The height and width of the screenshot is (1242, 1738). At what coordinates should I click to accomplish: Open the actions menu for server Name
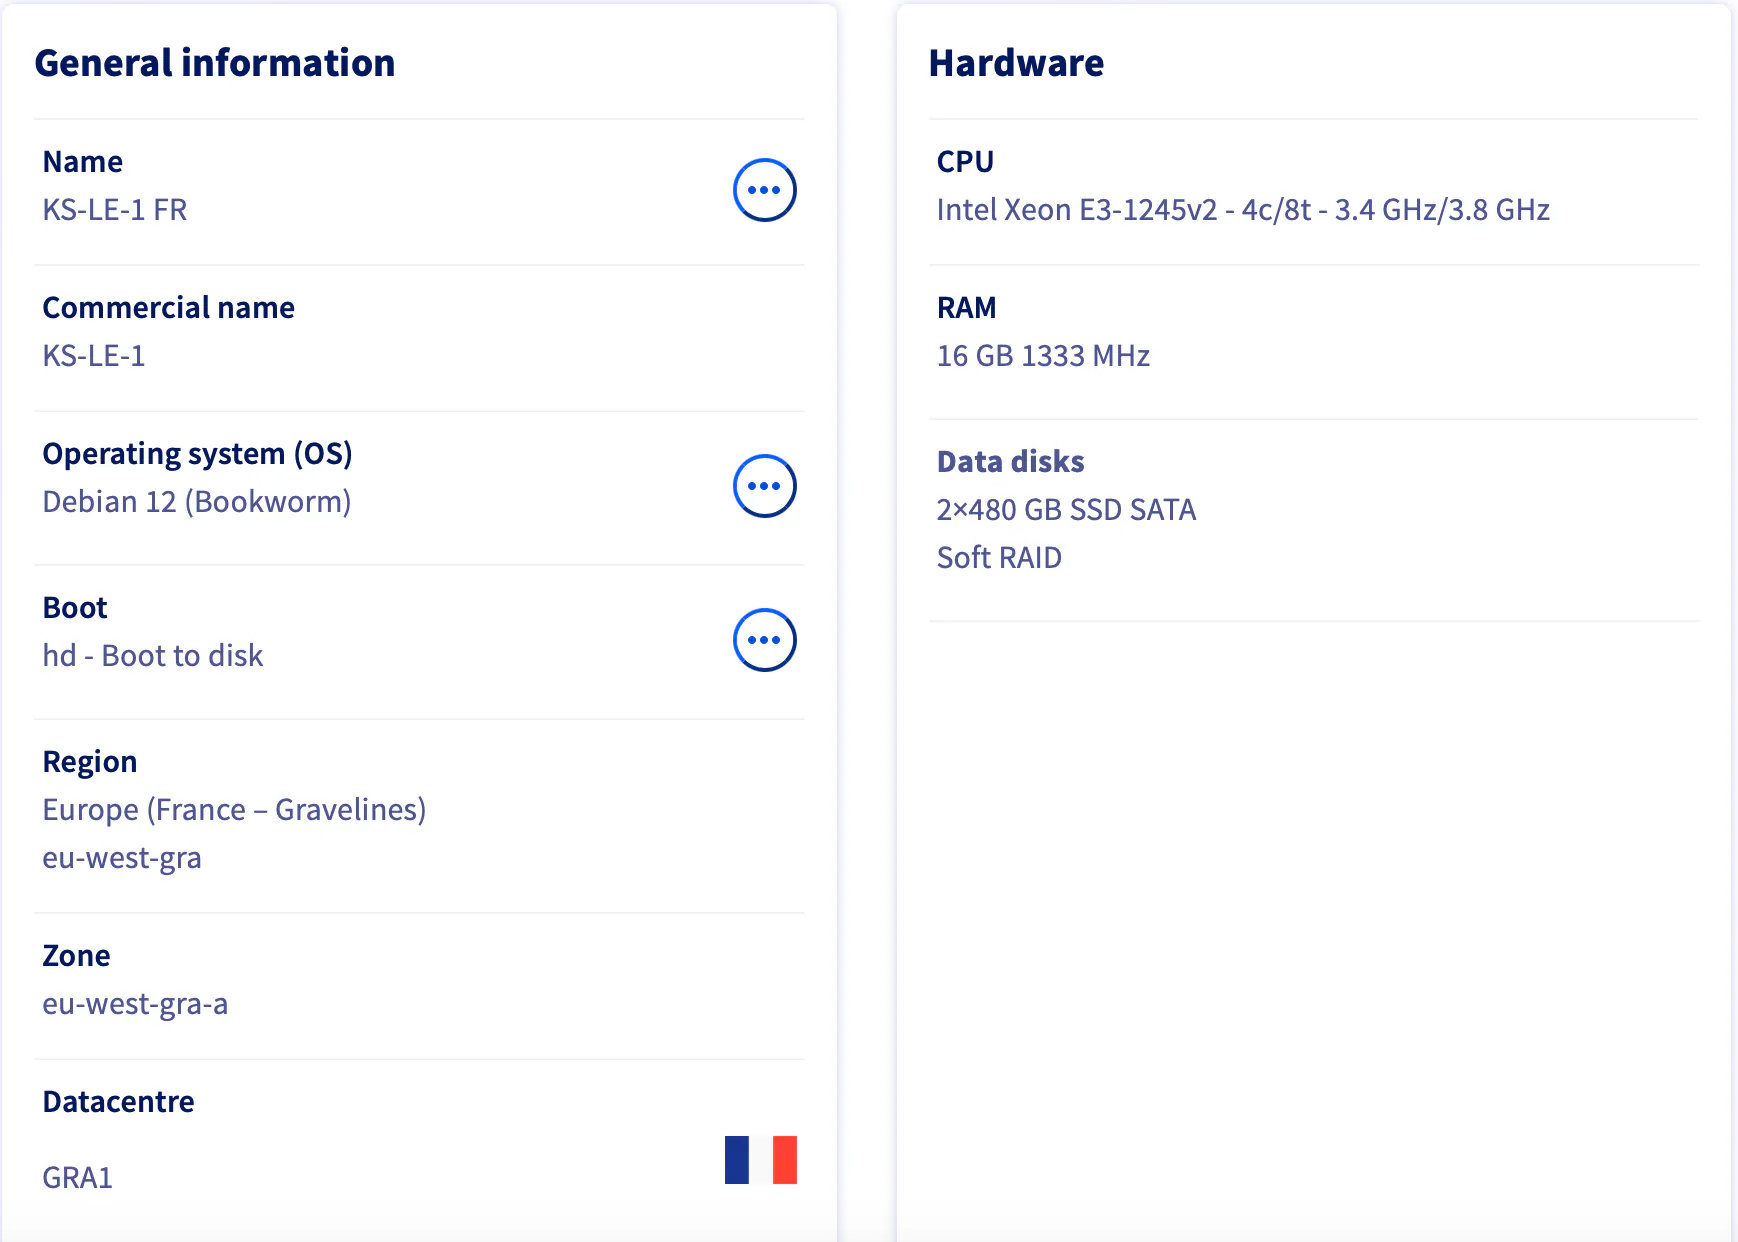(x=764, y=190)
